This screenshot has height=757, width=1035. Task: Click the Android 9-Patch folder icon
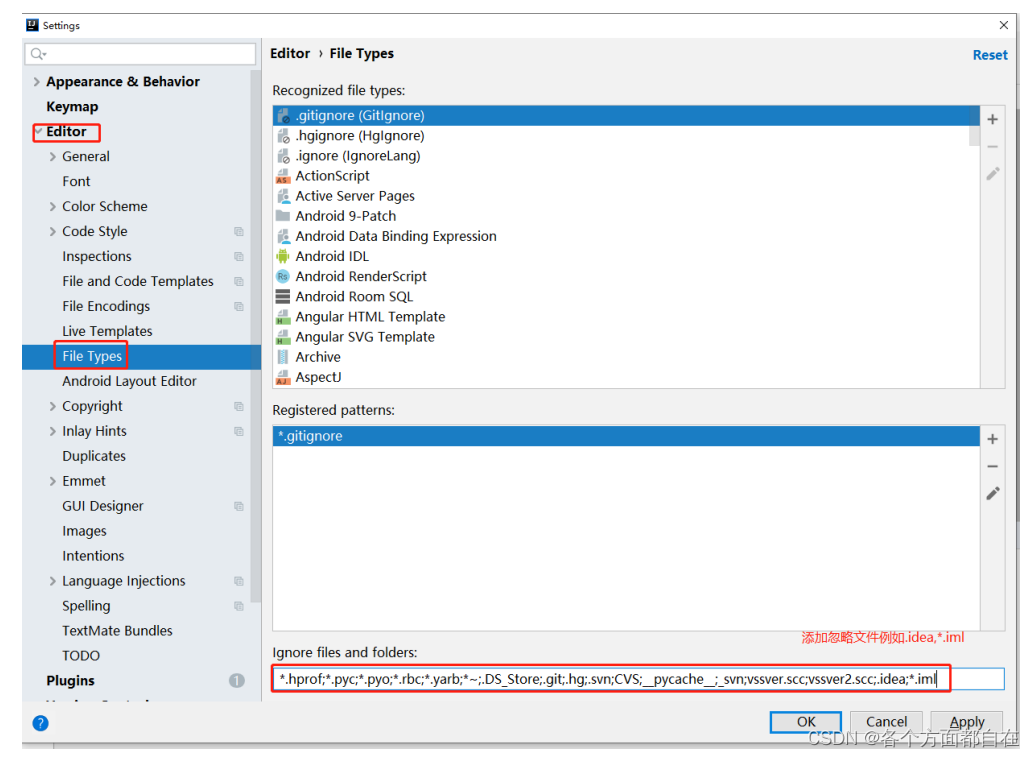coord(283,216)
